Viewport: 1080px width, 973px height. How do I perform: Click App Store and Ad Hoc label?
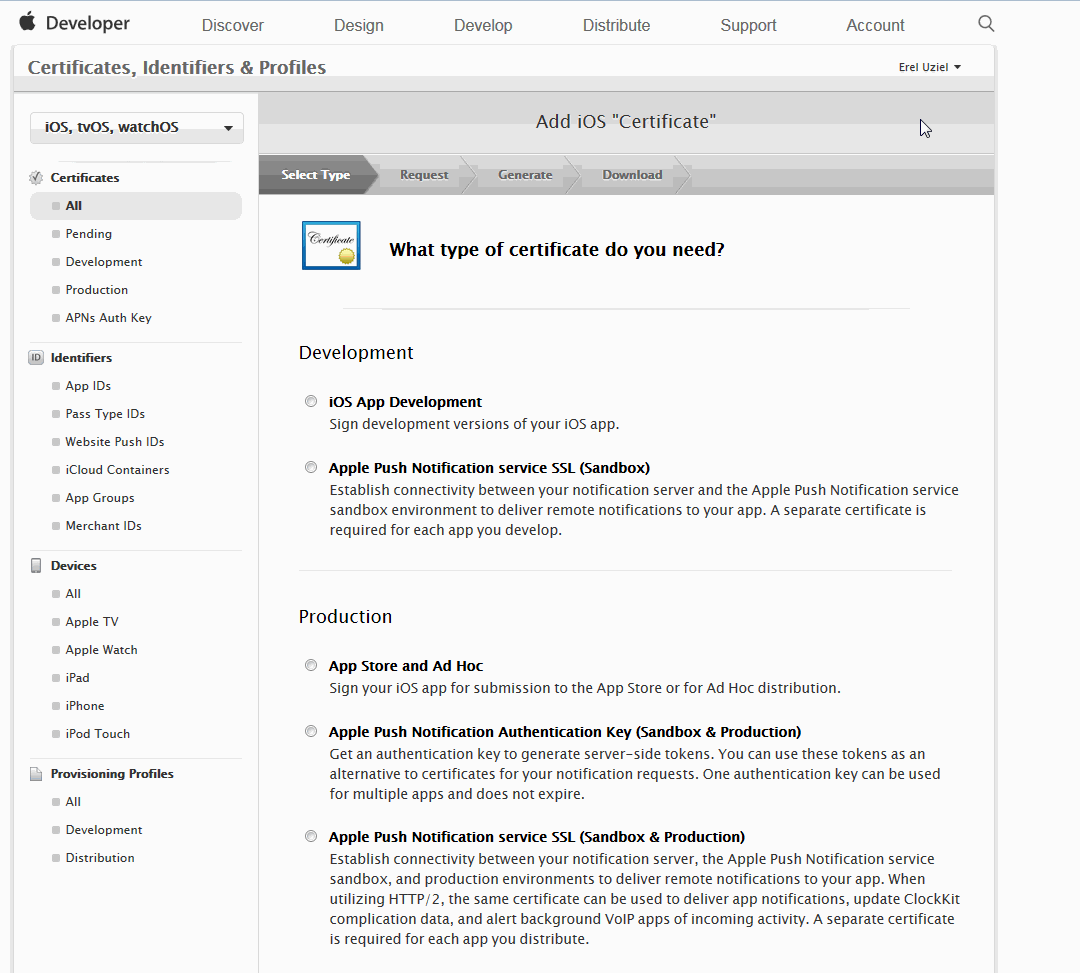[406, 666]
